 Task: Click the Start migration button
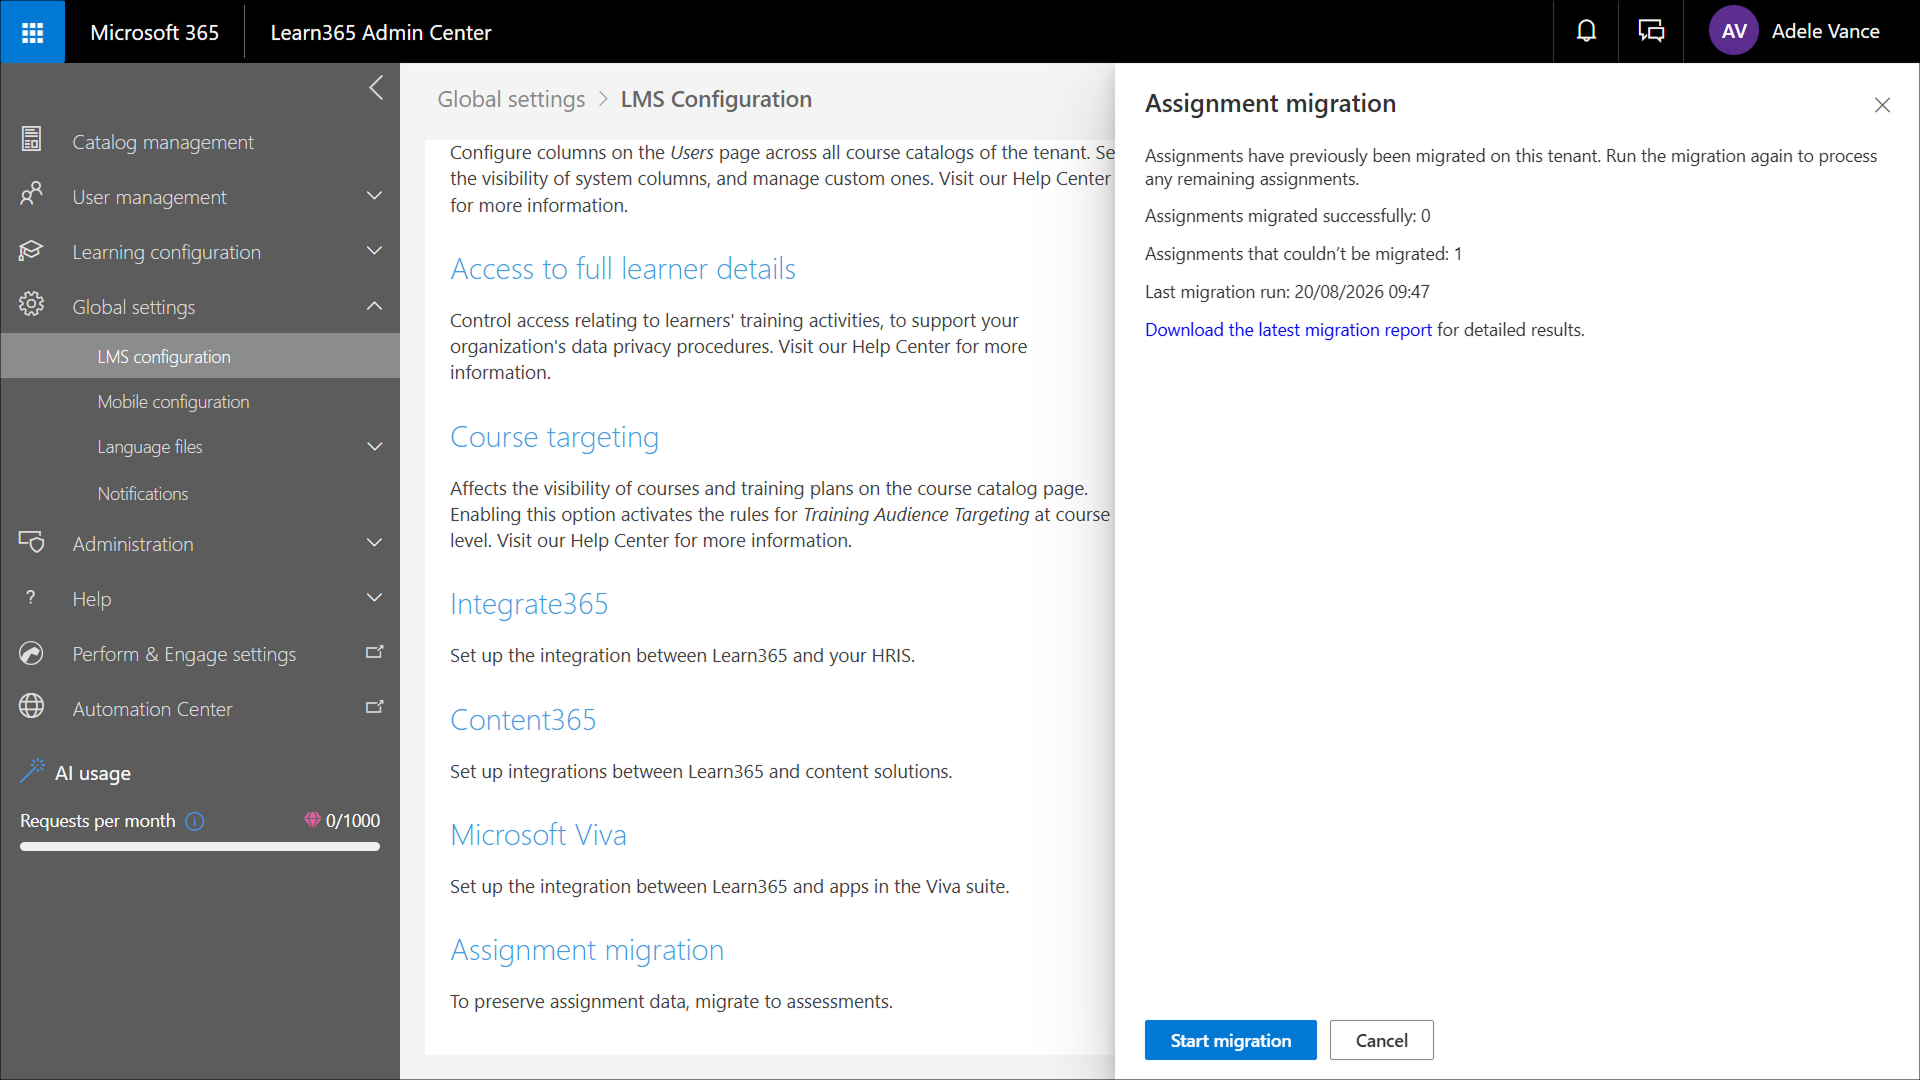click(1230, 1040)
